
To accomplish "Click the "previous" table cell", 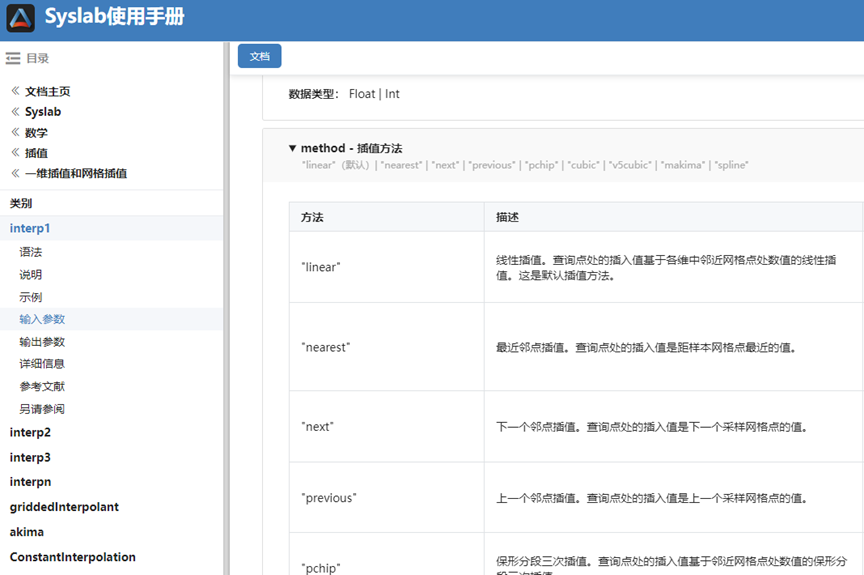I will click(x=387, y=498).
